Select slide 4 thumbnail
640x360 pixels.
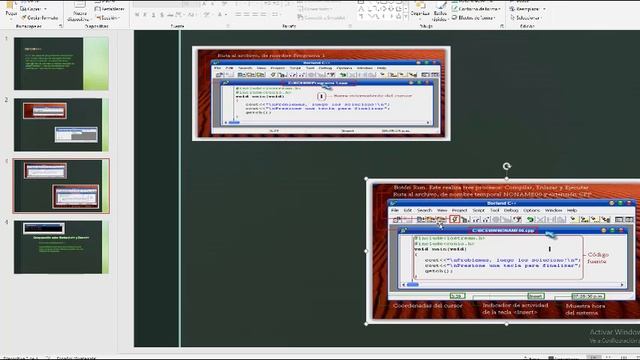pyautogui.click(x=61, y=247)
